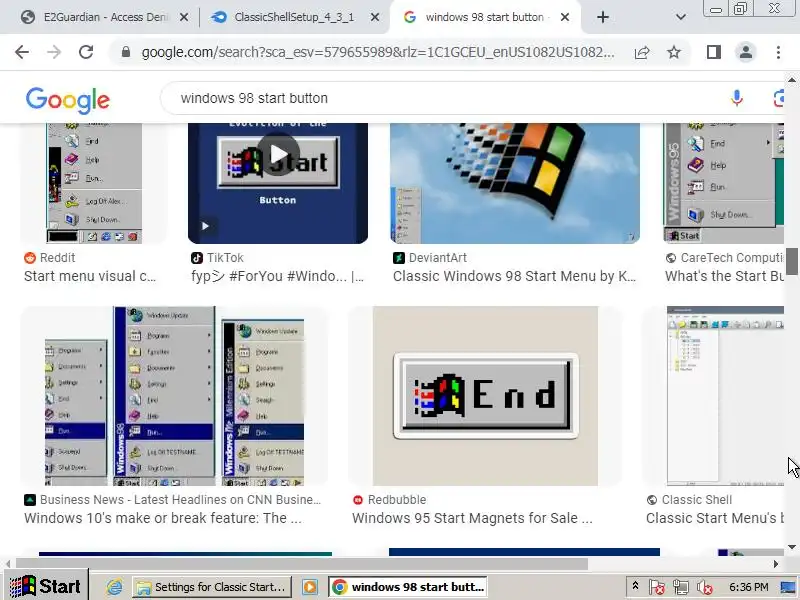Open the Reddit start menu image
Image resolution: width=800 pixels, height=600 pixels.
[94, 183]
